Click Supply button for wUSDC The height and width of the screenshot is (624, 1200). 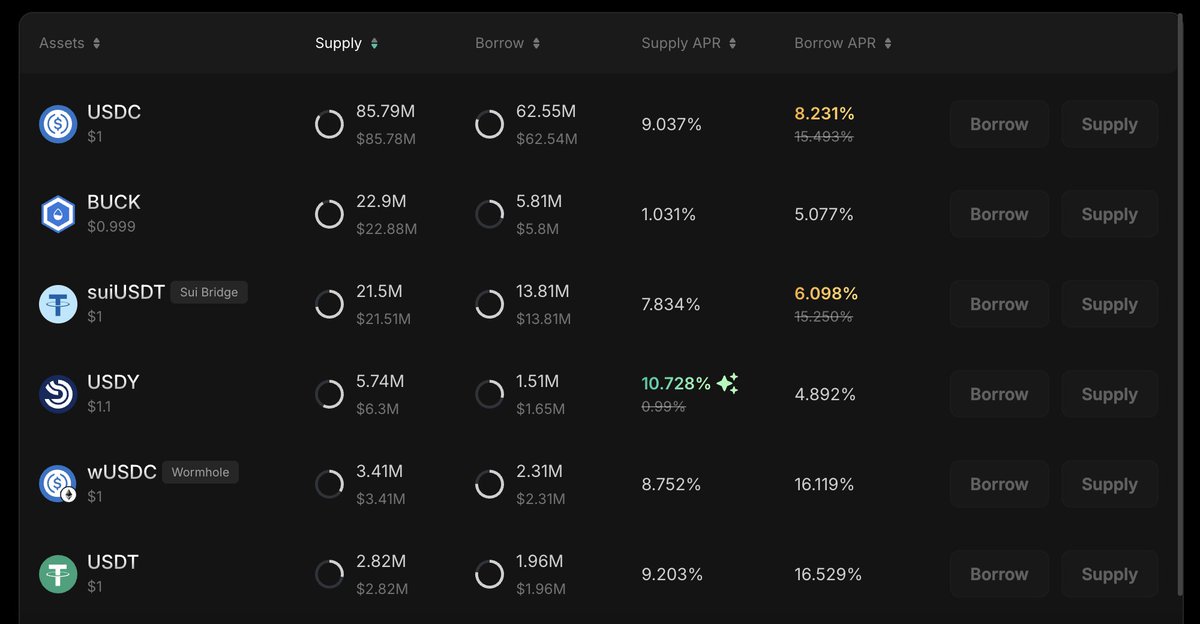coord(1109,484)
